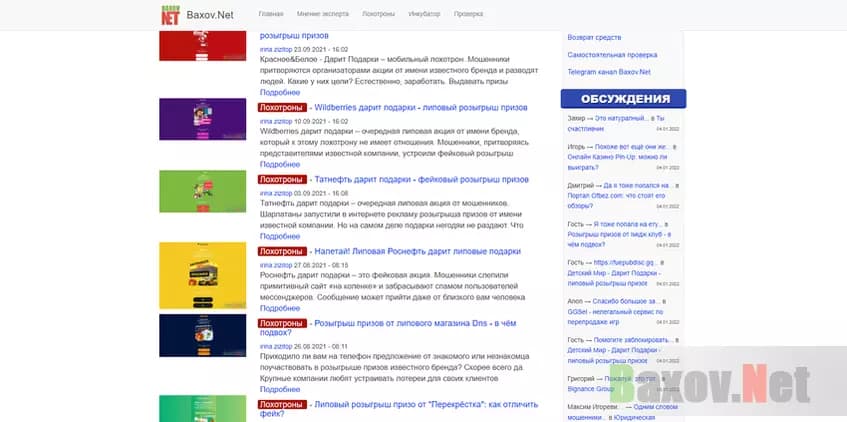
Task: Click Лохотроны tag on Роснефть article
Action: [x=283, y=251]
